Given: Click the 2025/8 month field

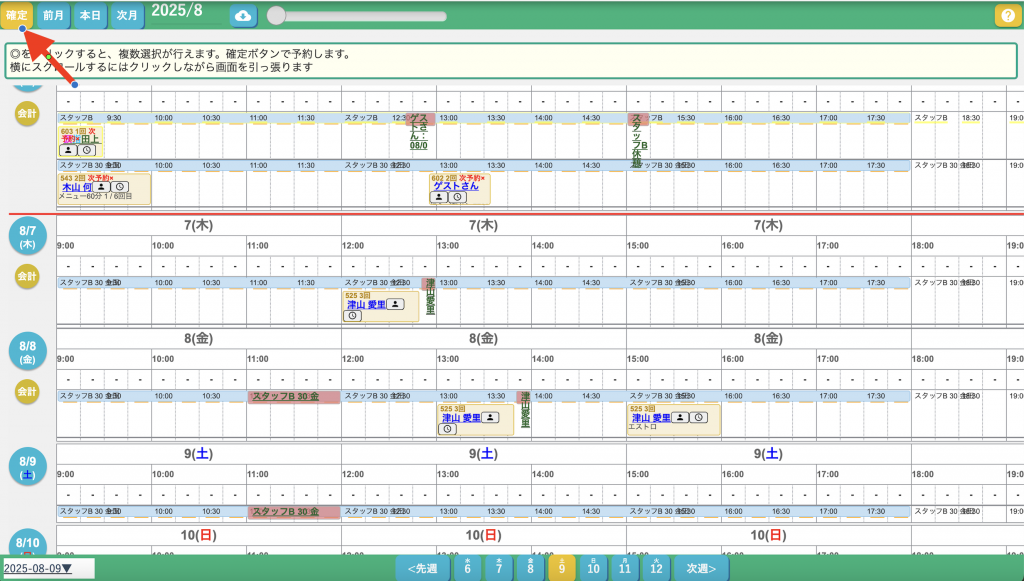Looking at the screenshot, I should (x=186, y=13).
